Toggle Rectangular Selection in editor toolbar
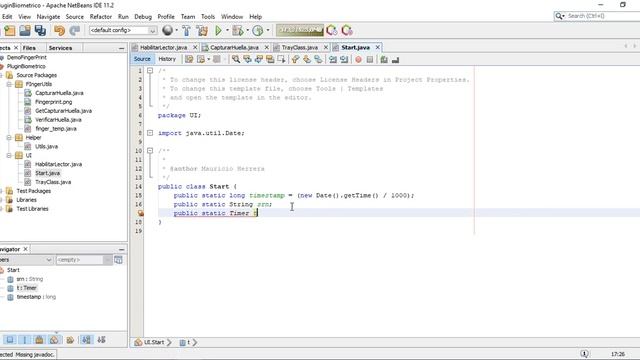Image resolution: width=640 pixels, height=360 pixels. click(x=282, y=60)
